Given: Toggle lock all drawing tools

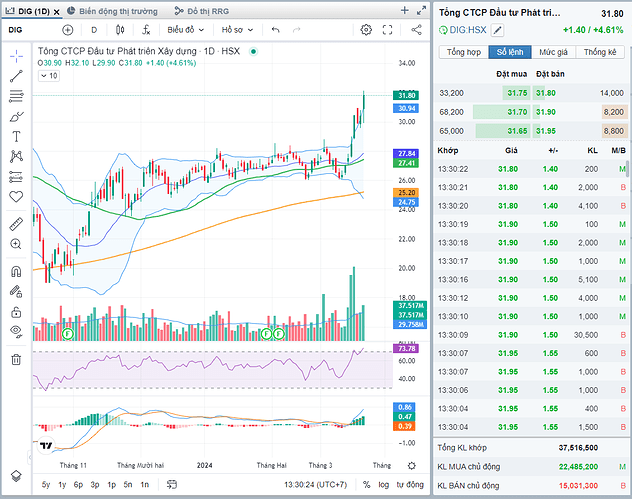Looking at the screenshot, I should click(16, 310).
